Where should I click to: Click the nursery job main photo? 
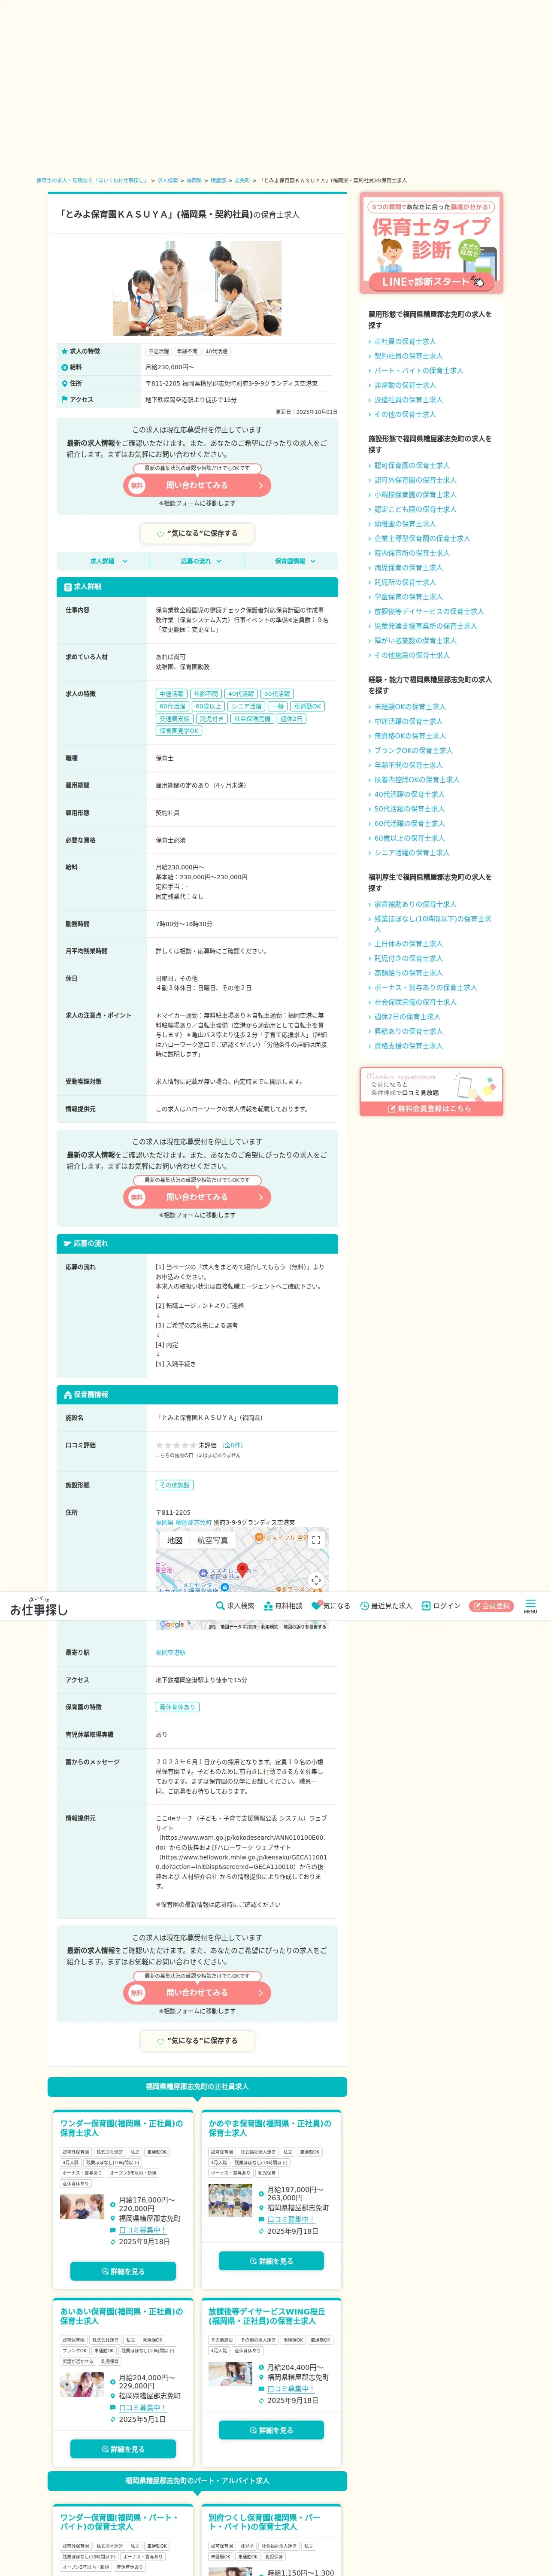pos(197,288)
